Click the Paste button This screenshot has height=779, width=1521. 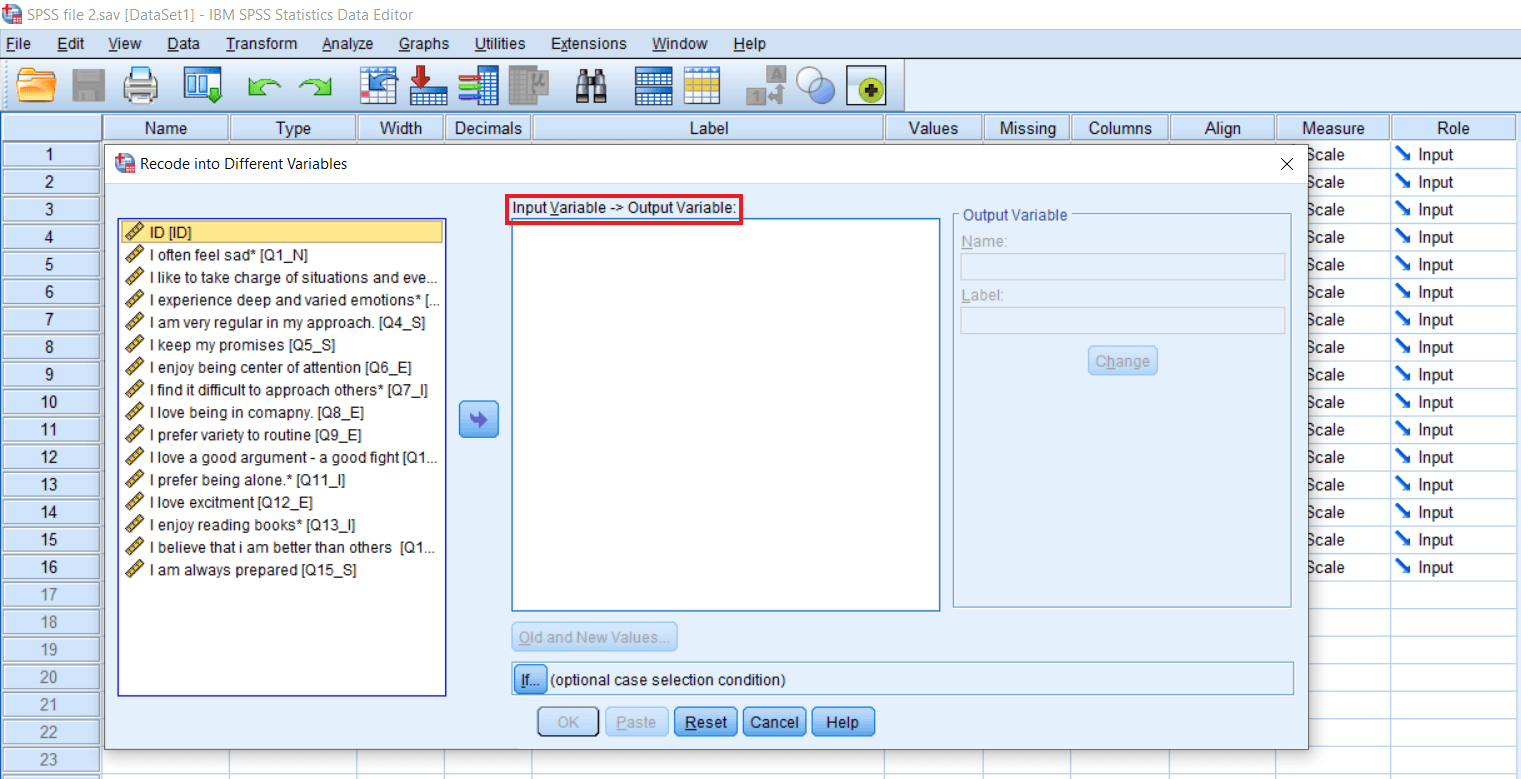pos(637,722)
